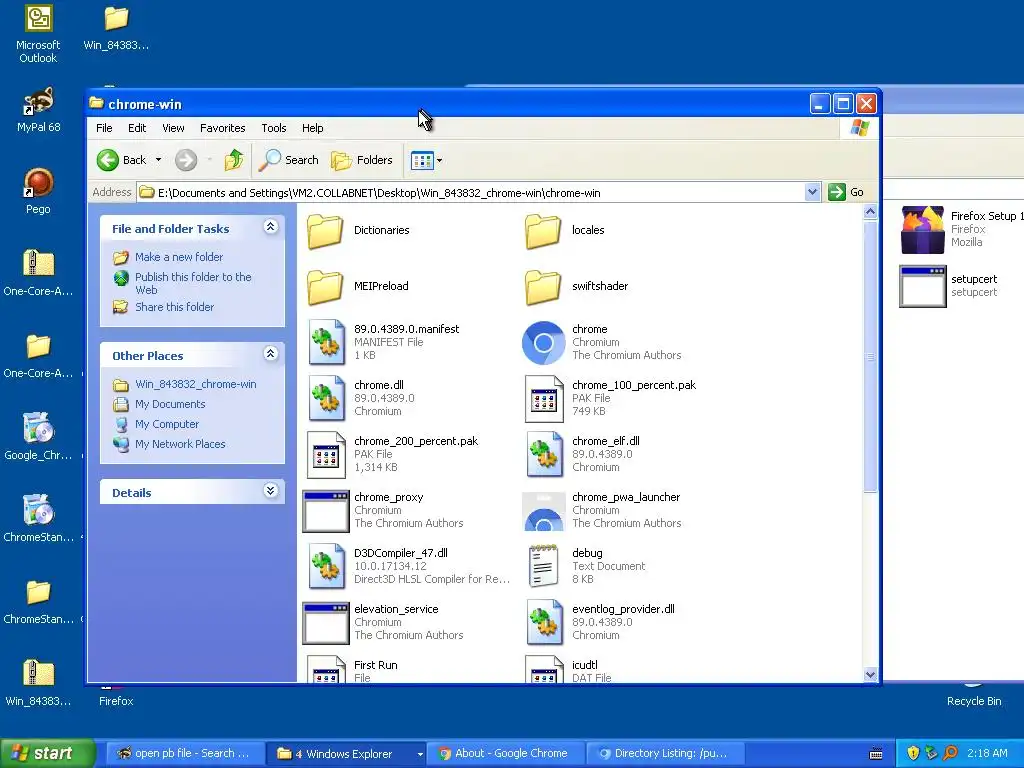Image resolution: width=1024 pixels, height=768 pixels.
Task: Select the elevation_service application icon
Action: pos(325,623)
